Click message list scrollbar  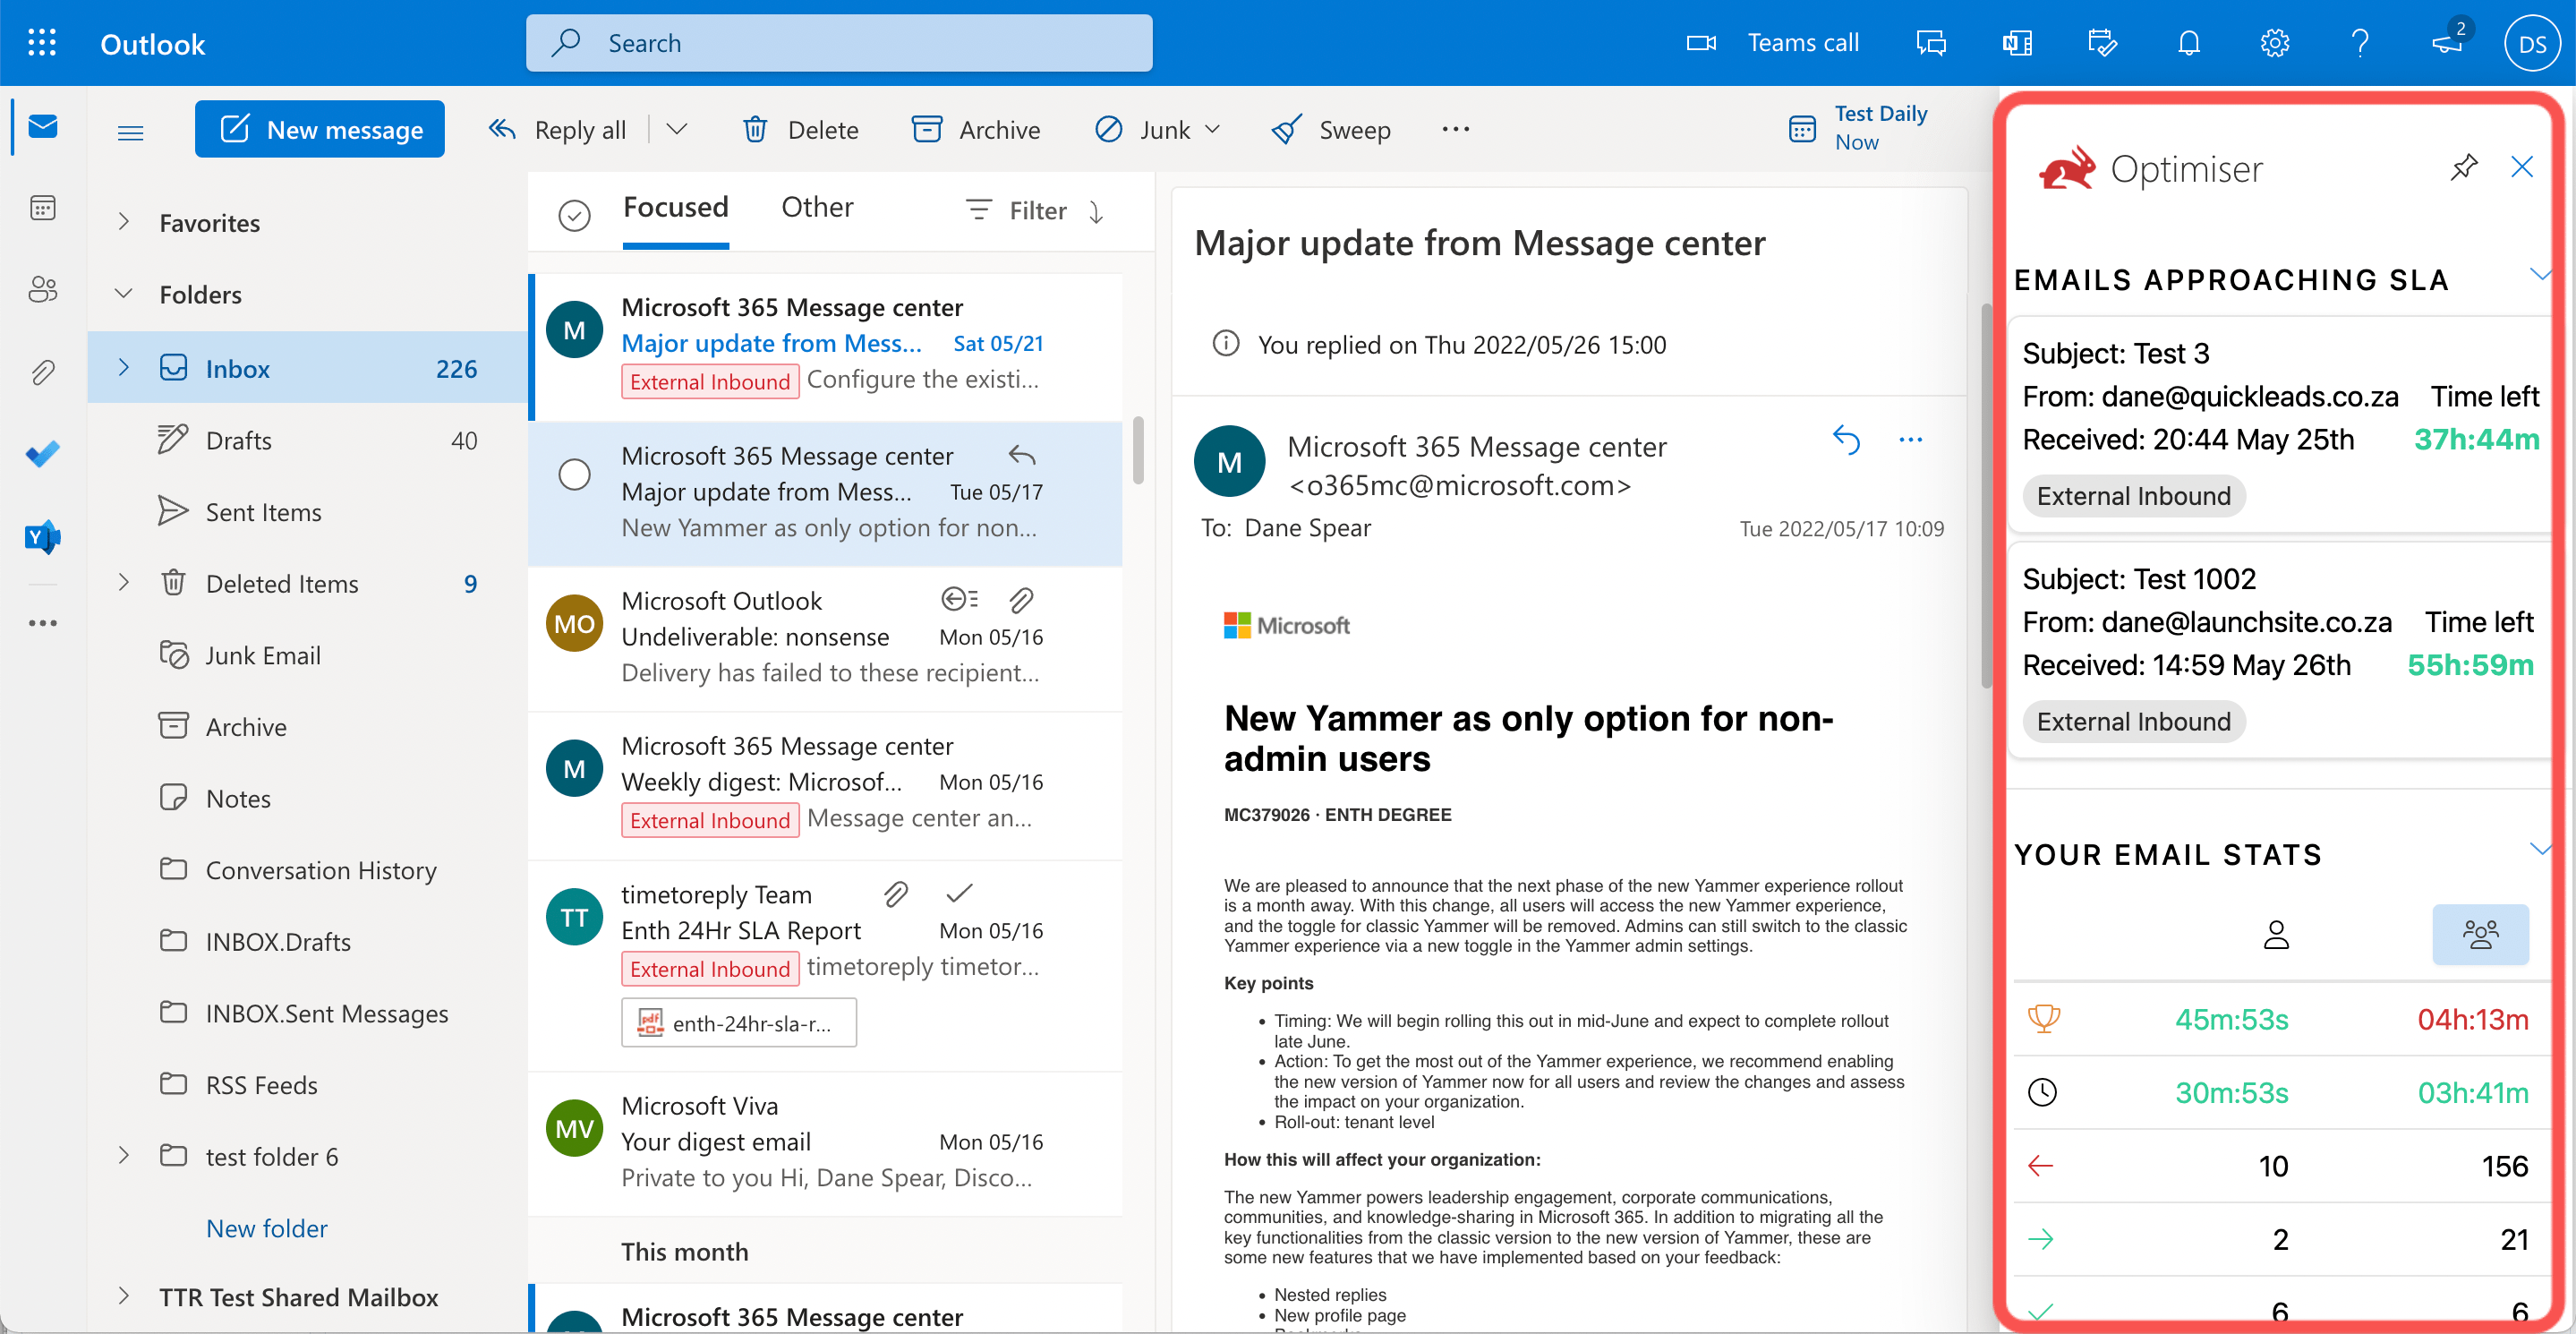click(x=1138, y=450)
